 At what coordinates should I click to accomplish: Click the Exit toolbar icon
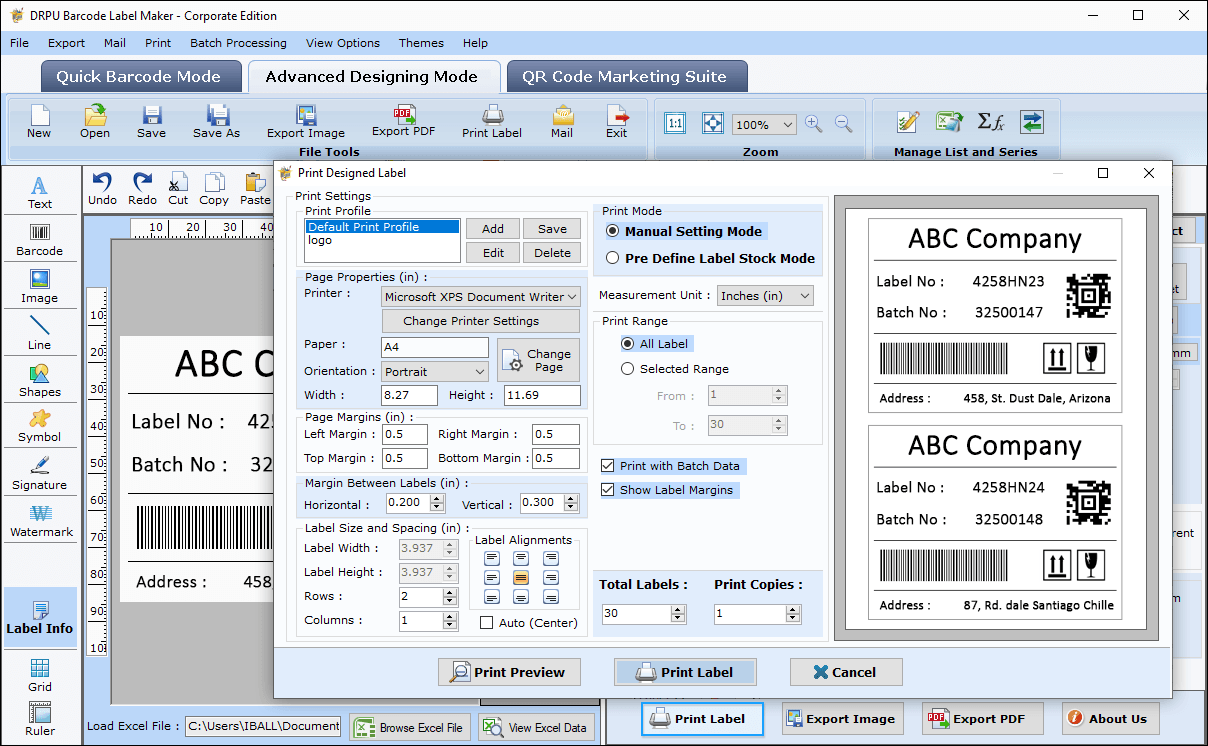pyautogui.click(x=617, y=121)
